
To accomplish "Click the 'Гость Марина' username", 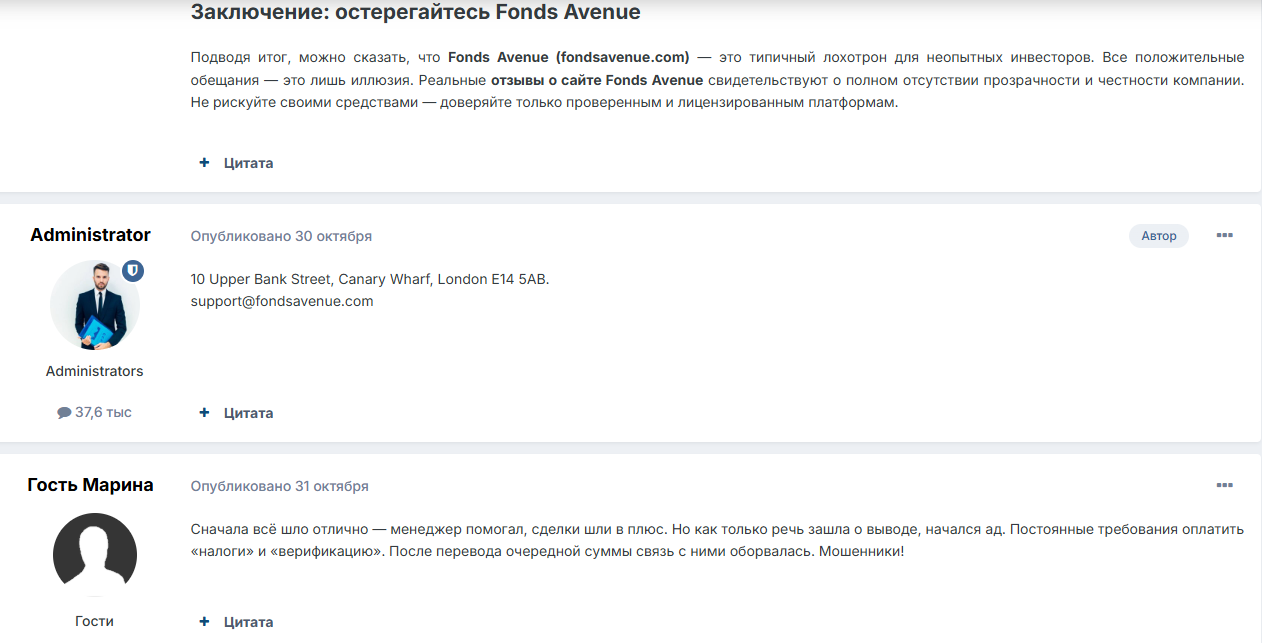I will (90, 484).
